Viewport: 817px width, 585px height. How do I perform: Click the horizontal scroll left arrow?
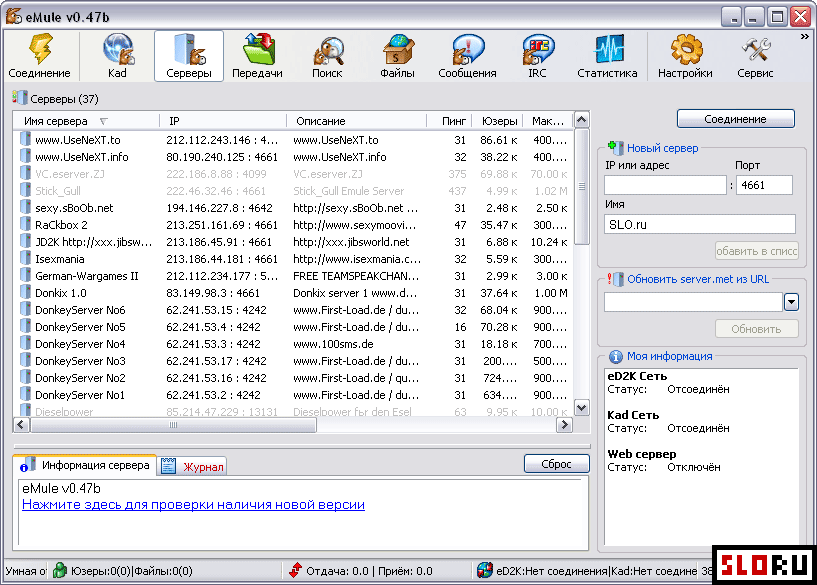coord(21,425)
